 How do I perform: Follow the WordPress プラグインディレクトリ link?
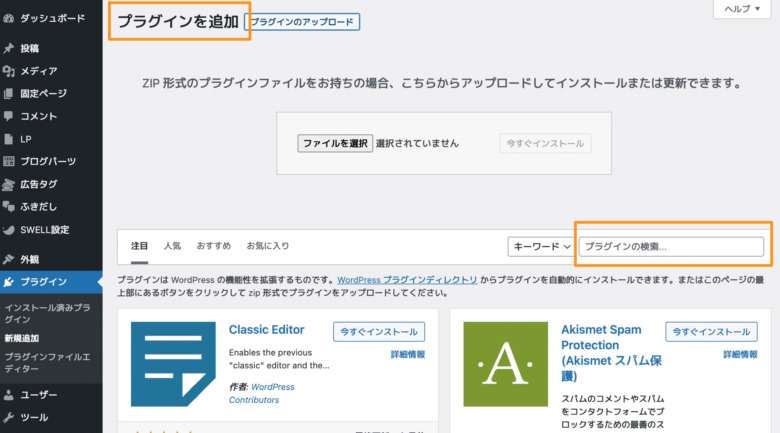[x=407, y=280]
